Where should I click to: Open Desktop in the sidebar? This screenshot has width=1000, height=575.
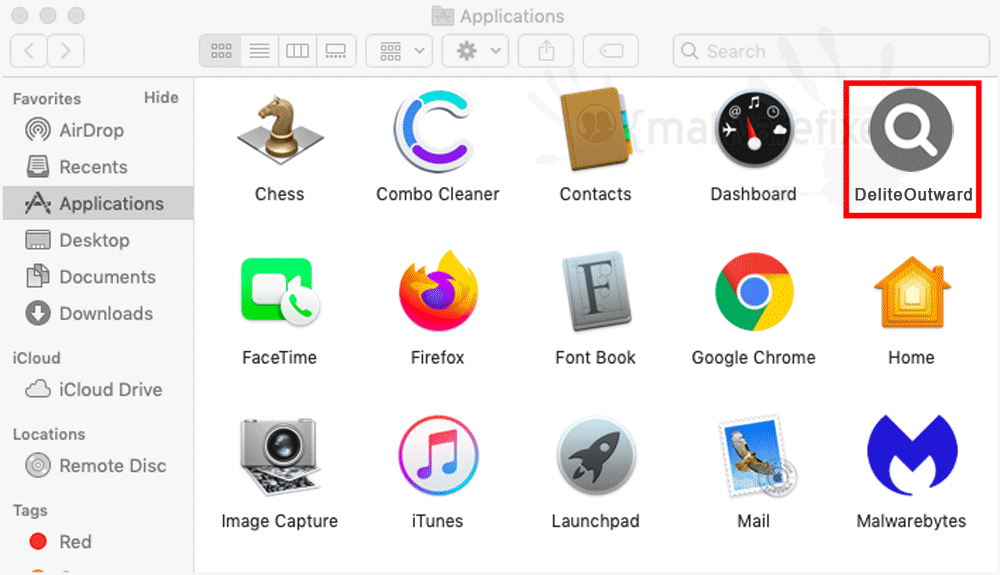click(98, 240)
